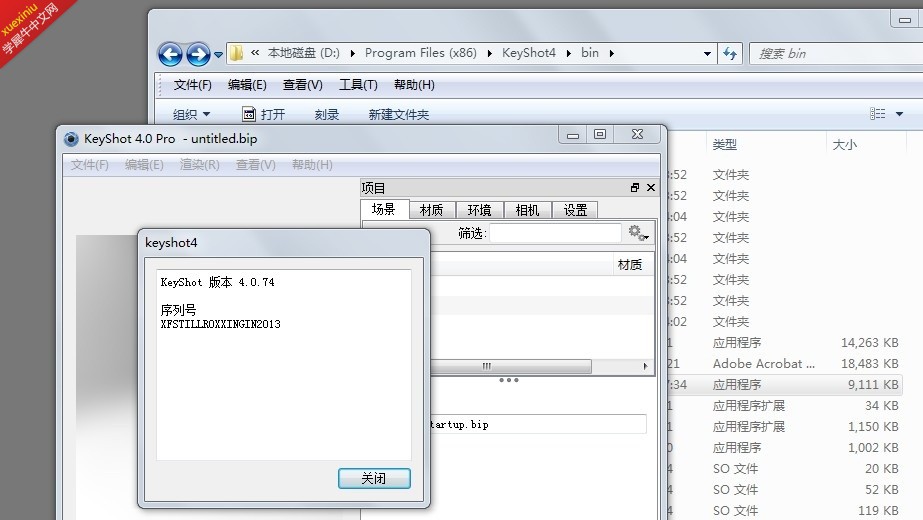Select the Adobe Acrobat file row

(785, 364)
